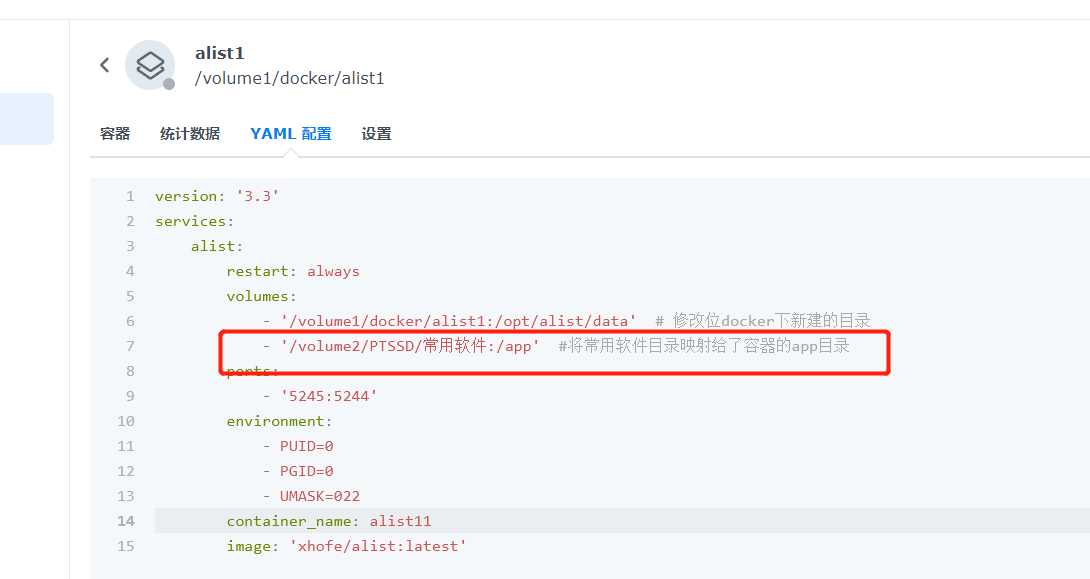Click the alist1 project layers icon
The image size is (1090, 579).
tap(150, 65)
